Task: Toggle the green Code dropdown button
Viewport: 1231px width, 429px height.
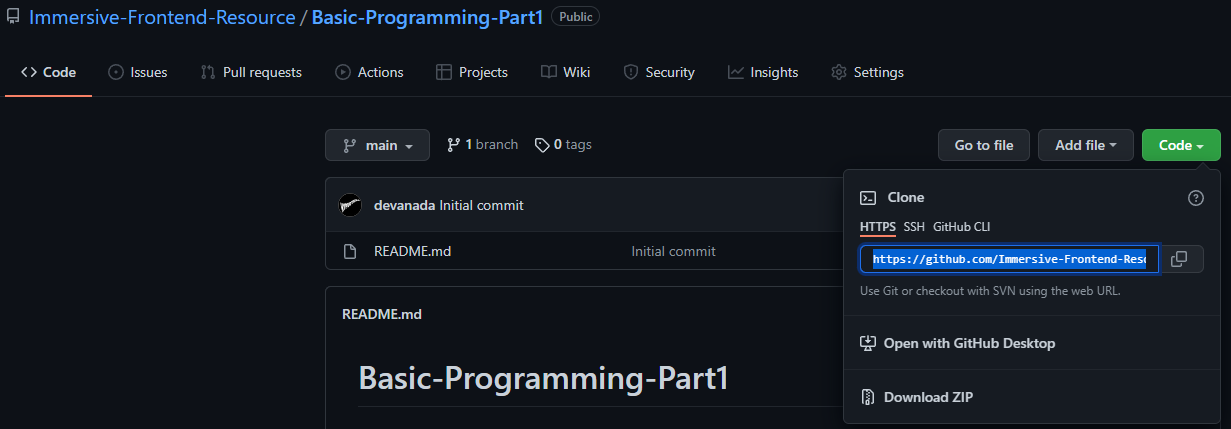Action: click(x=1181, y=145)
